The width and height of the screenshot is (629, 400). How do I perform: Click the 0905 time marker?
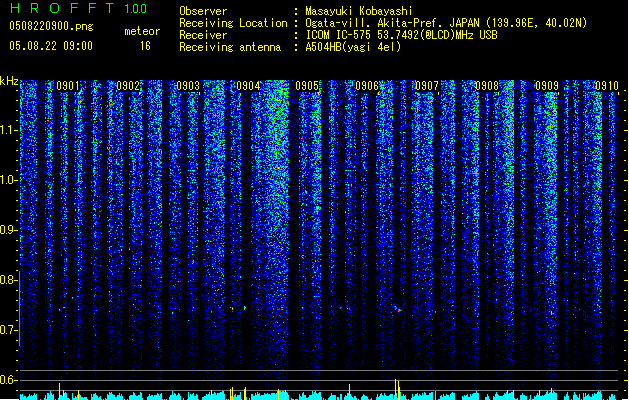[x=307, y=86]
